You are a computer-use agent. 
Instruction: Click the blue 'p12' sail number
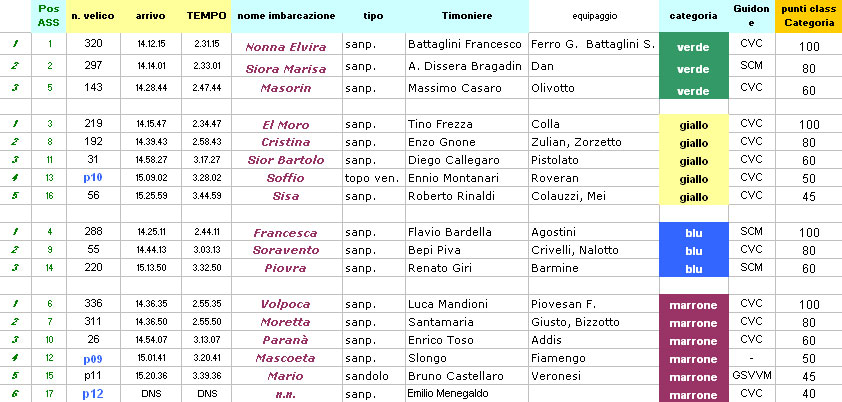[x=93, y=394]
